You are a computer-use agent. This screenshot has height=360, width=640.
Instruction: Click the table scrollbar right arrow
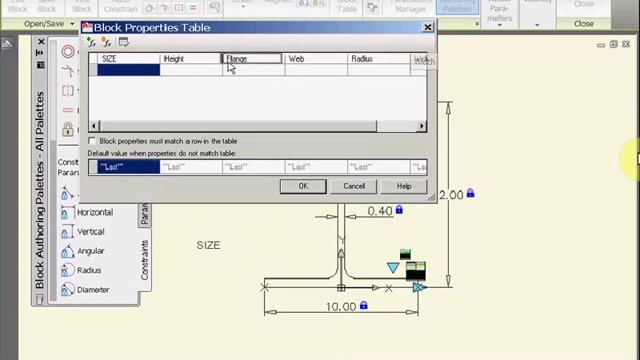click(x=422, y=126)
